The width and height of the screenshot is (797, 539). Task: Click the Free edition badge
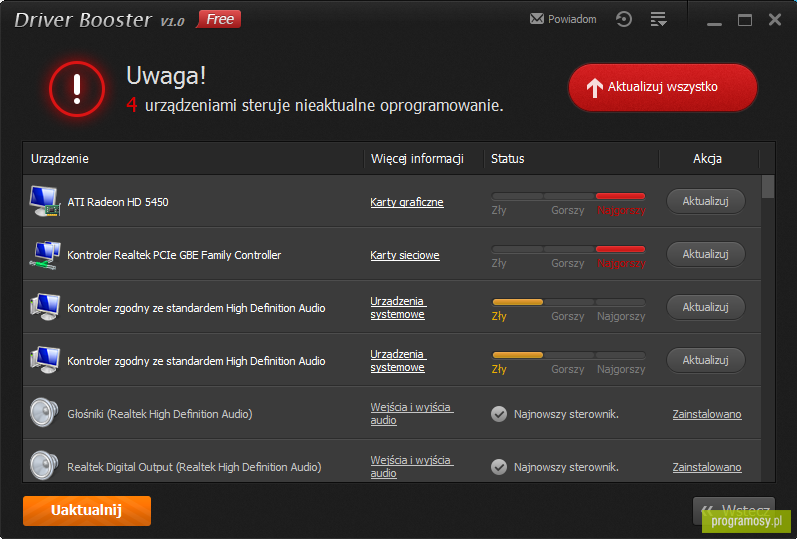(219, 19)
